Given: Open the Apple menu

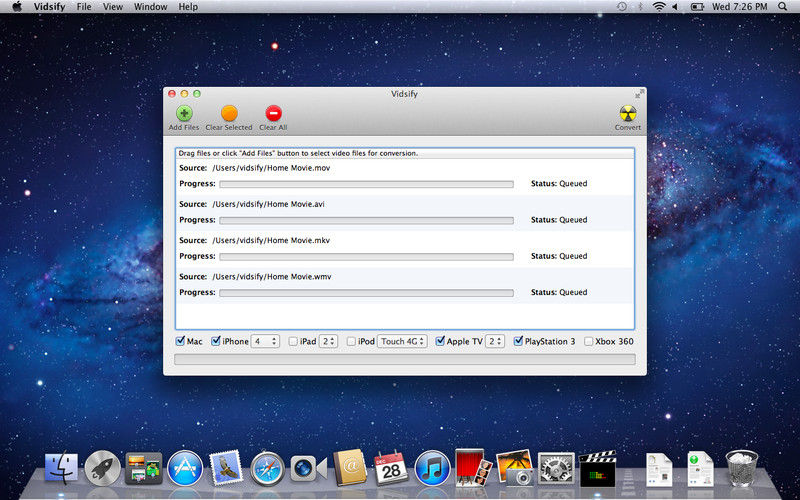Looking at the screenshot, I should tap(17, 7).
